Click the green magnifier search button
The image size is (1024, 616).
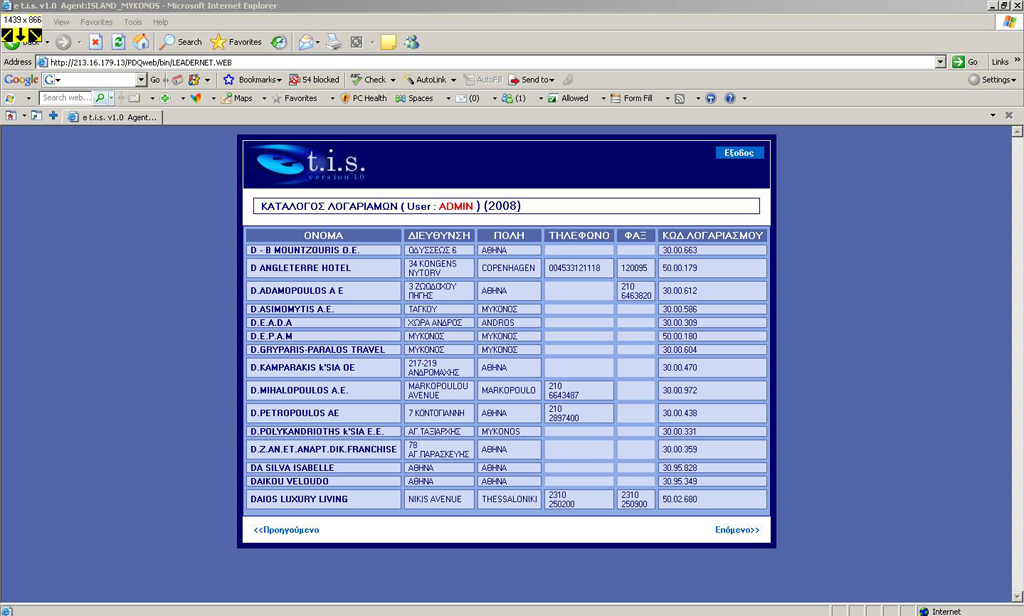click(x=100, y=99)
